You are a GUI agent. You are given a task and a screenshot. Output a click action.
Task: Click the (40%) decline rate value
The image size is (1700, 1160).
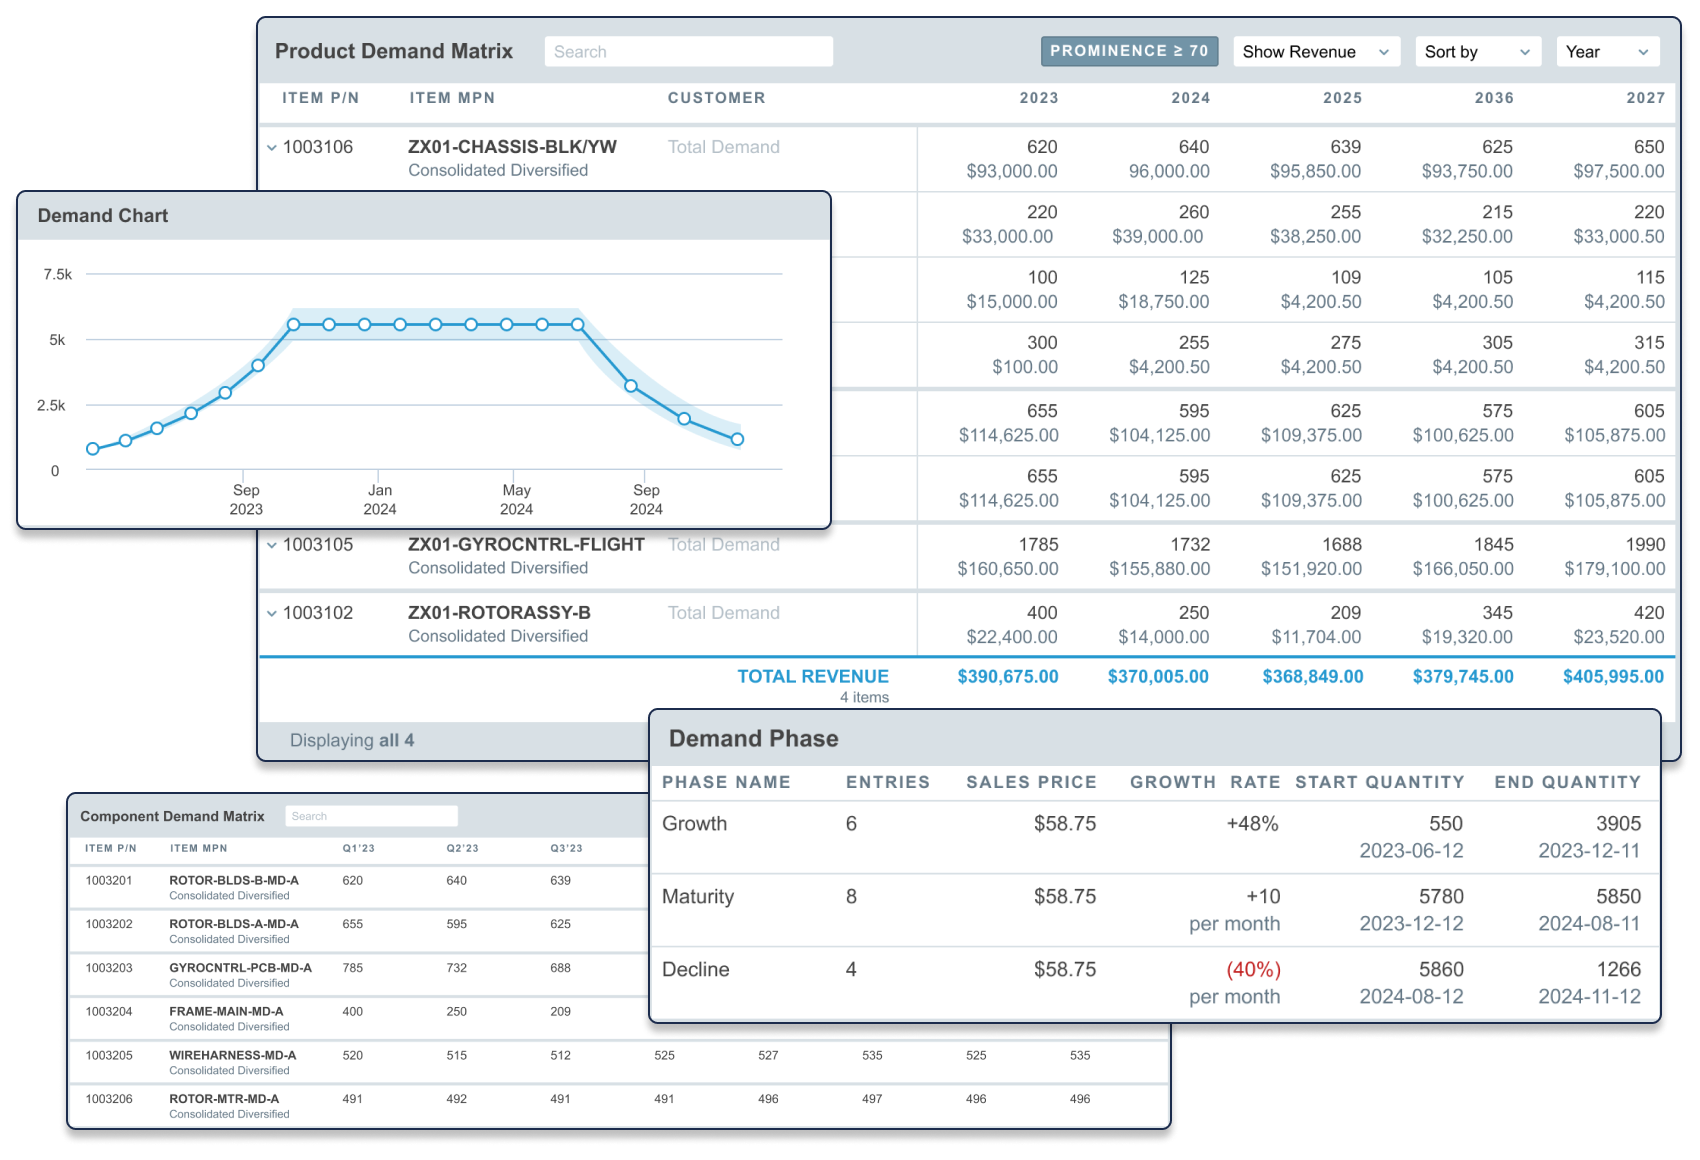pos(1253,970)
